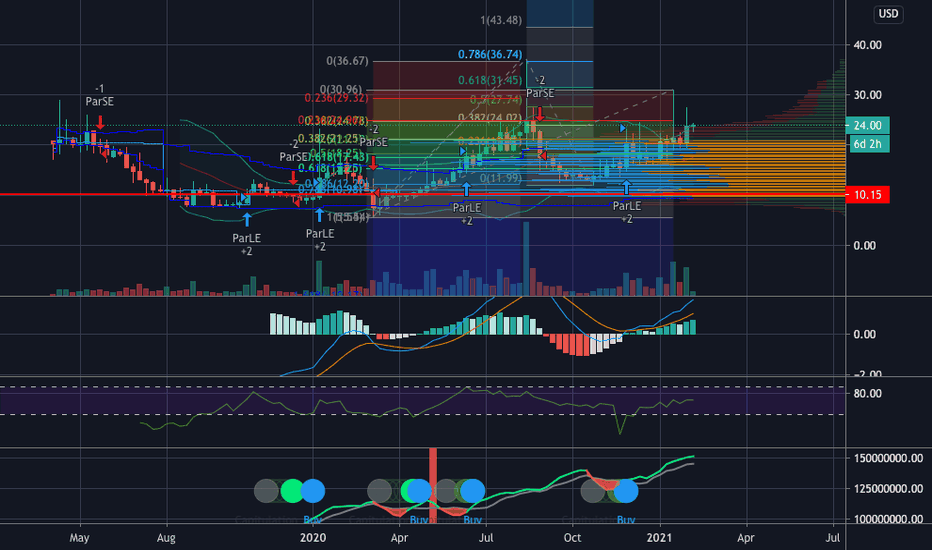The height and width of the screenshot is (550, 932).
Task: Select the 0(36.67) Fibonacci level label
Action: 347,61
